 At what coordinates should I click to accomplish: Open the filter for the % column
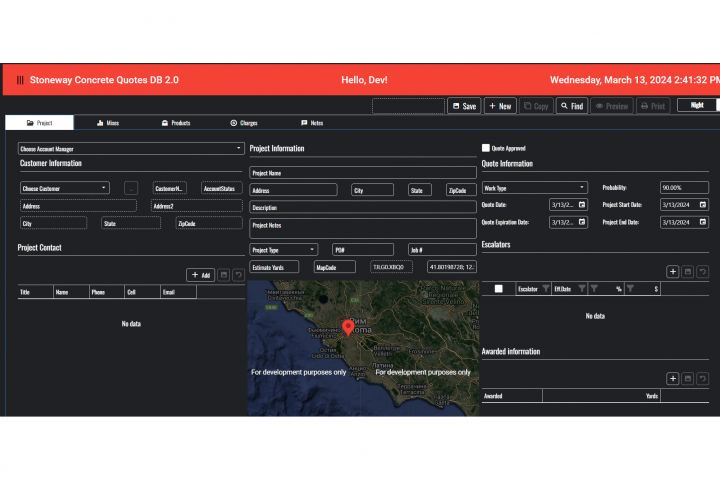(x=594, y=288)
